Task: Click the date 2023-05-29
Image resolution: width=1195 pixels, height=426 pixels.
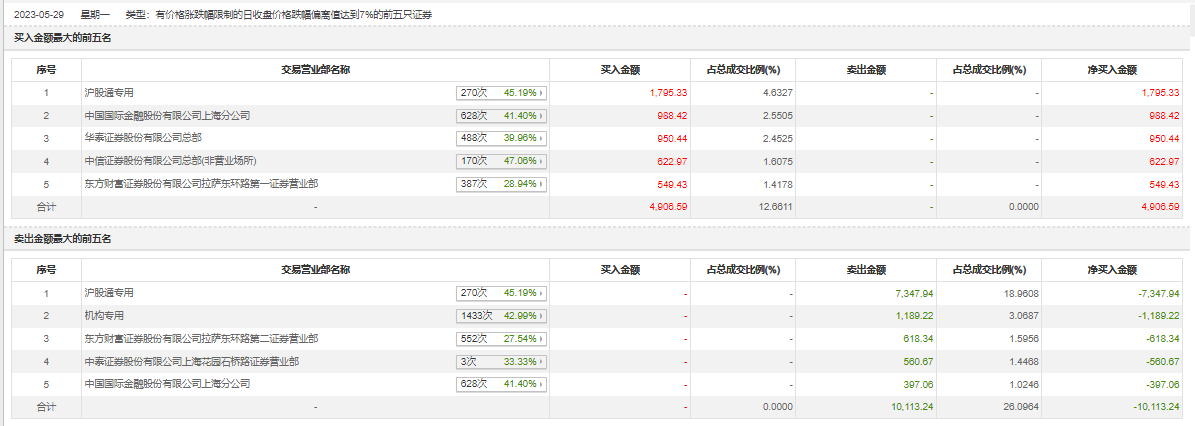Action: click(x=37, y=14)
